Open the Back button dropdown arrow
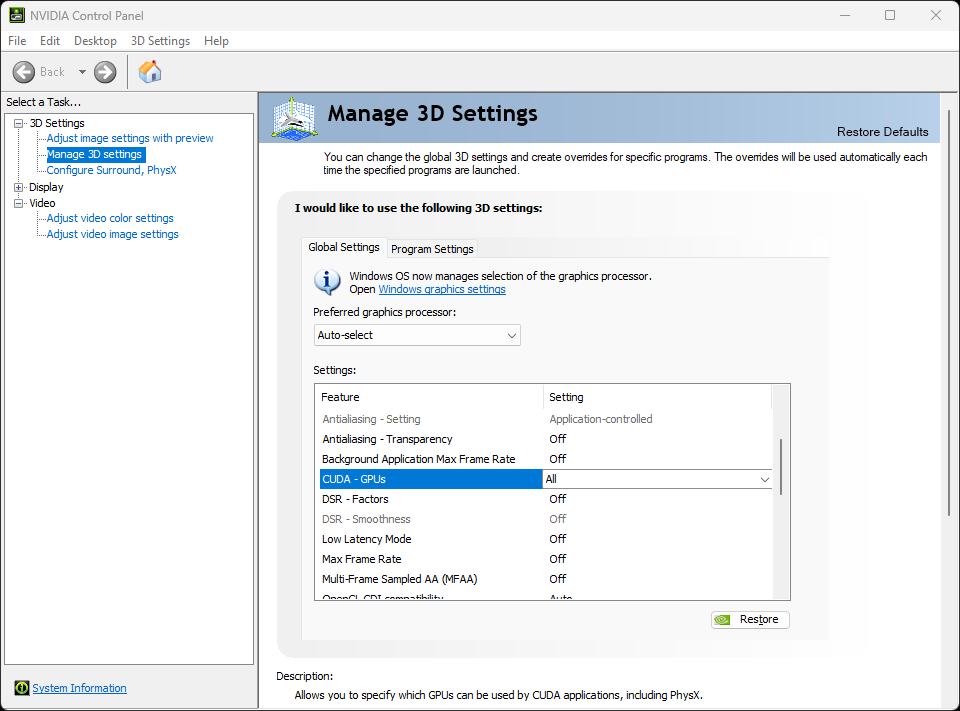960x711 pixels. point(82,71)
